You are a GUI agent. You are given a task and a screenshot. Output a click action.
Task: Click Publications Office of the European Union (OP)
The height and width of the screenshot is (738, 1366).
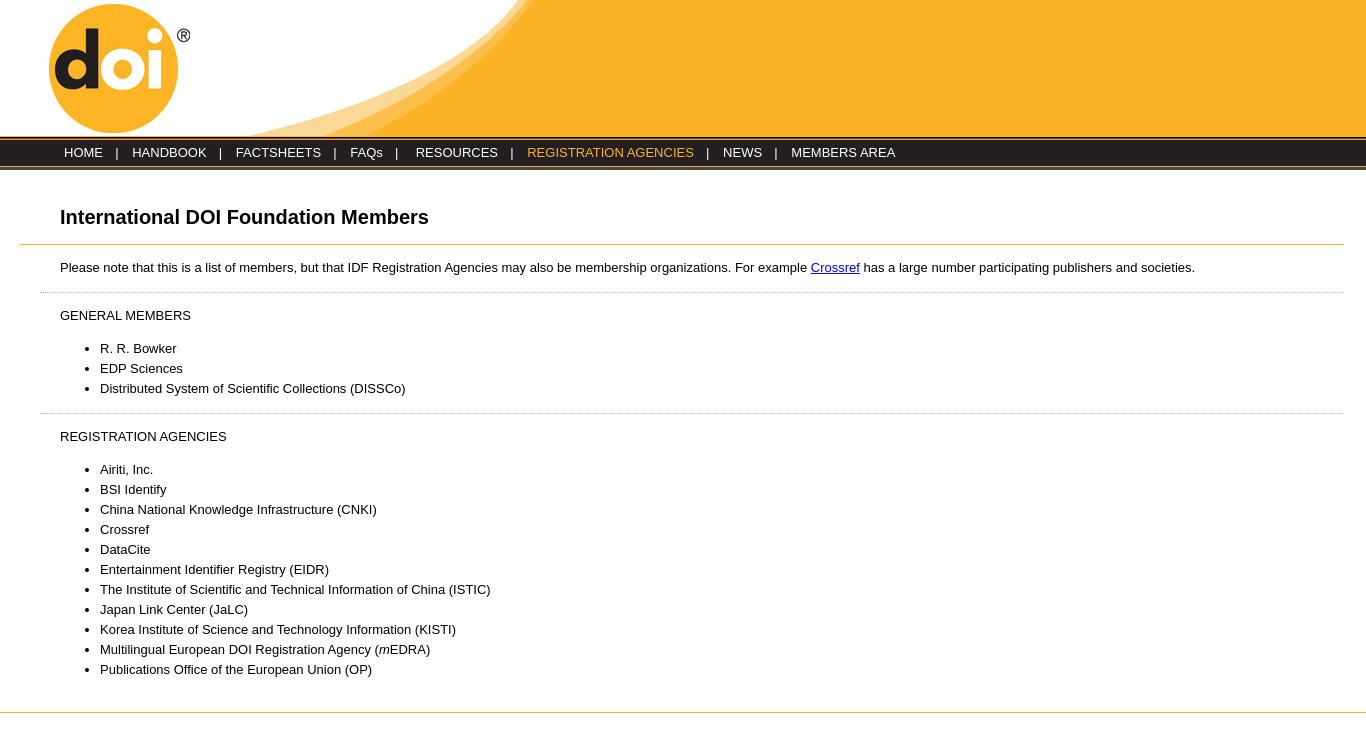click(236, 670)
